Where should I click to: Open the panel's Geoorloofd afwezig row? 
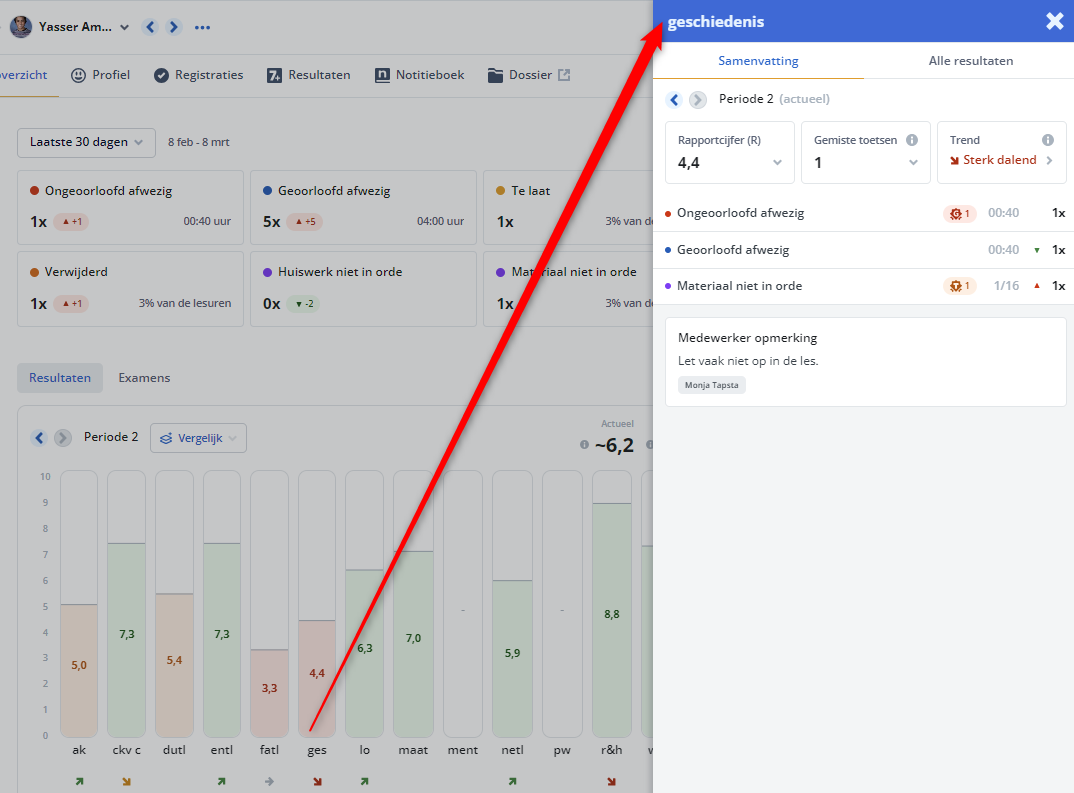[864, 250]
